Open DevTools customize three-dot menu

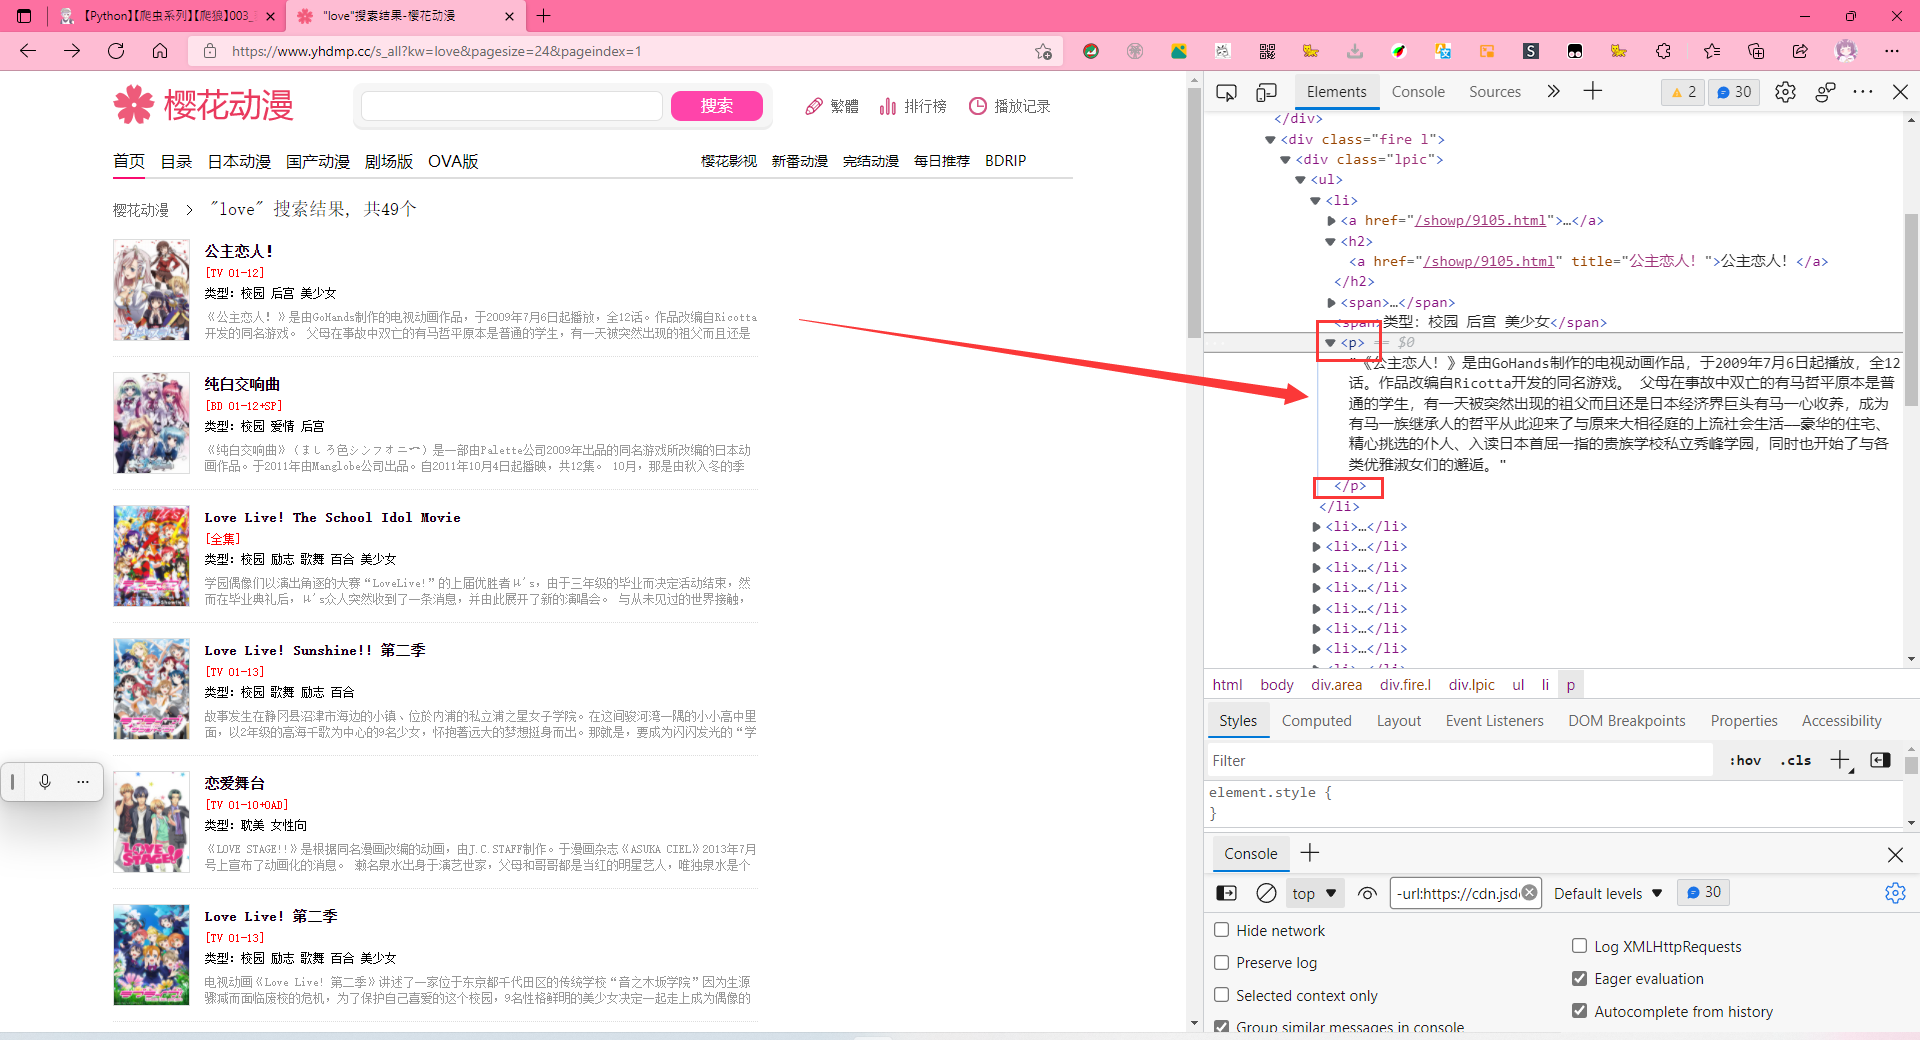(1863, 92)
